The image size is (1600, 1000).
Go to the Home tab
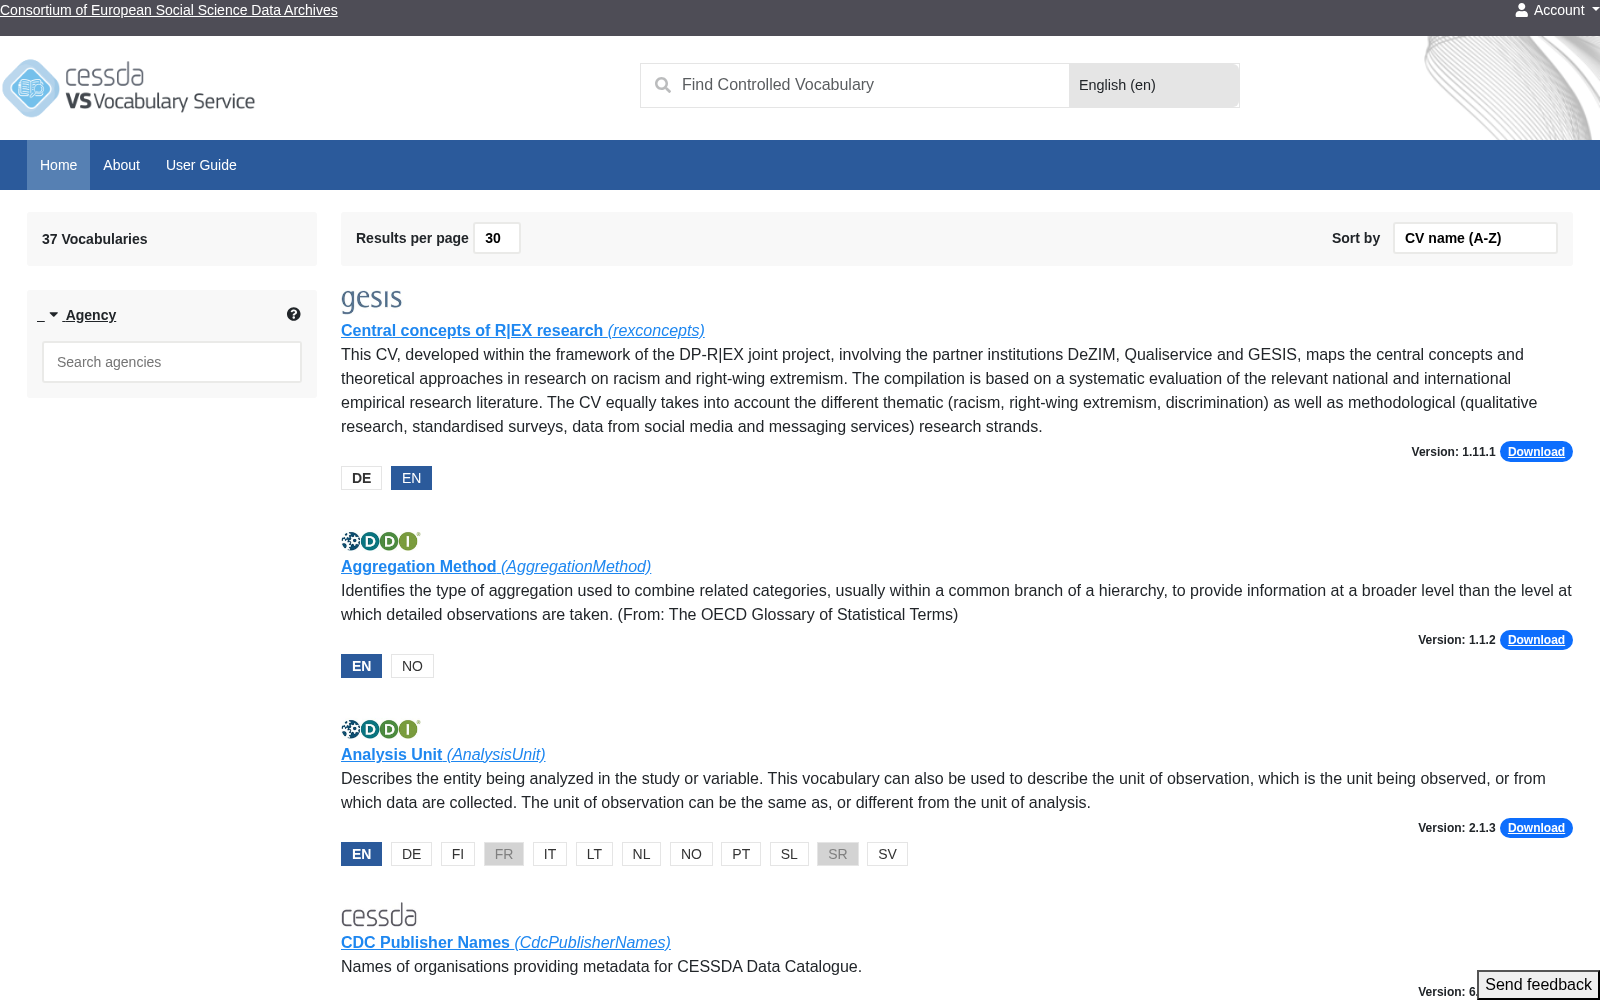pyautogui.click(x=58, y=165)
